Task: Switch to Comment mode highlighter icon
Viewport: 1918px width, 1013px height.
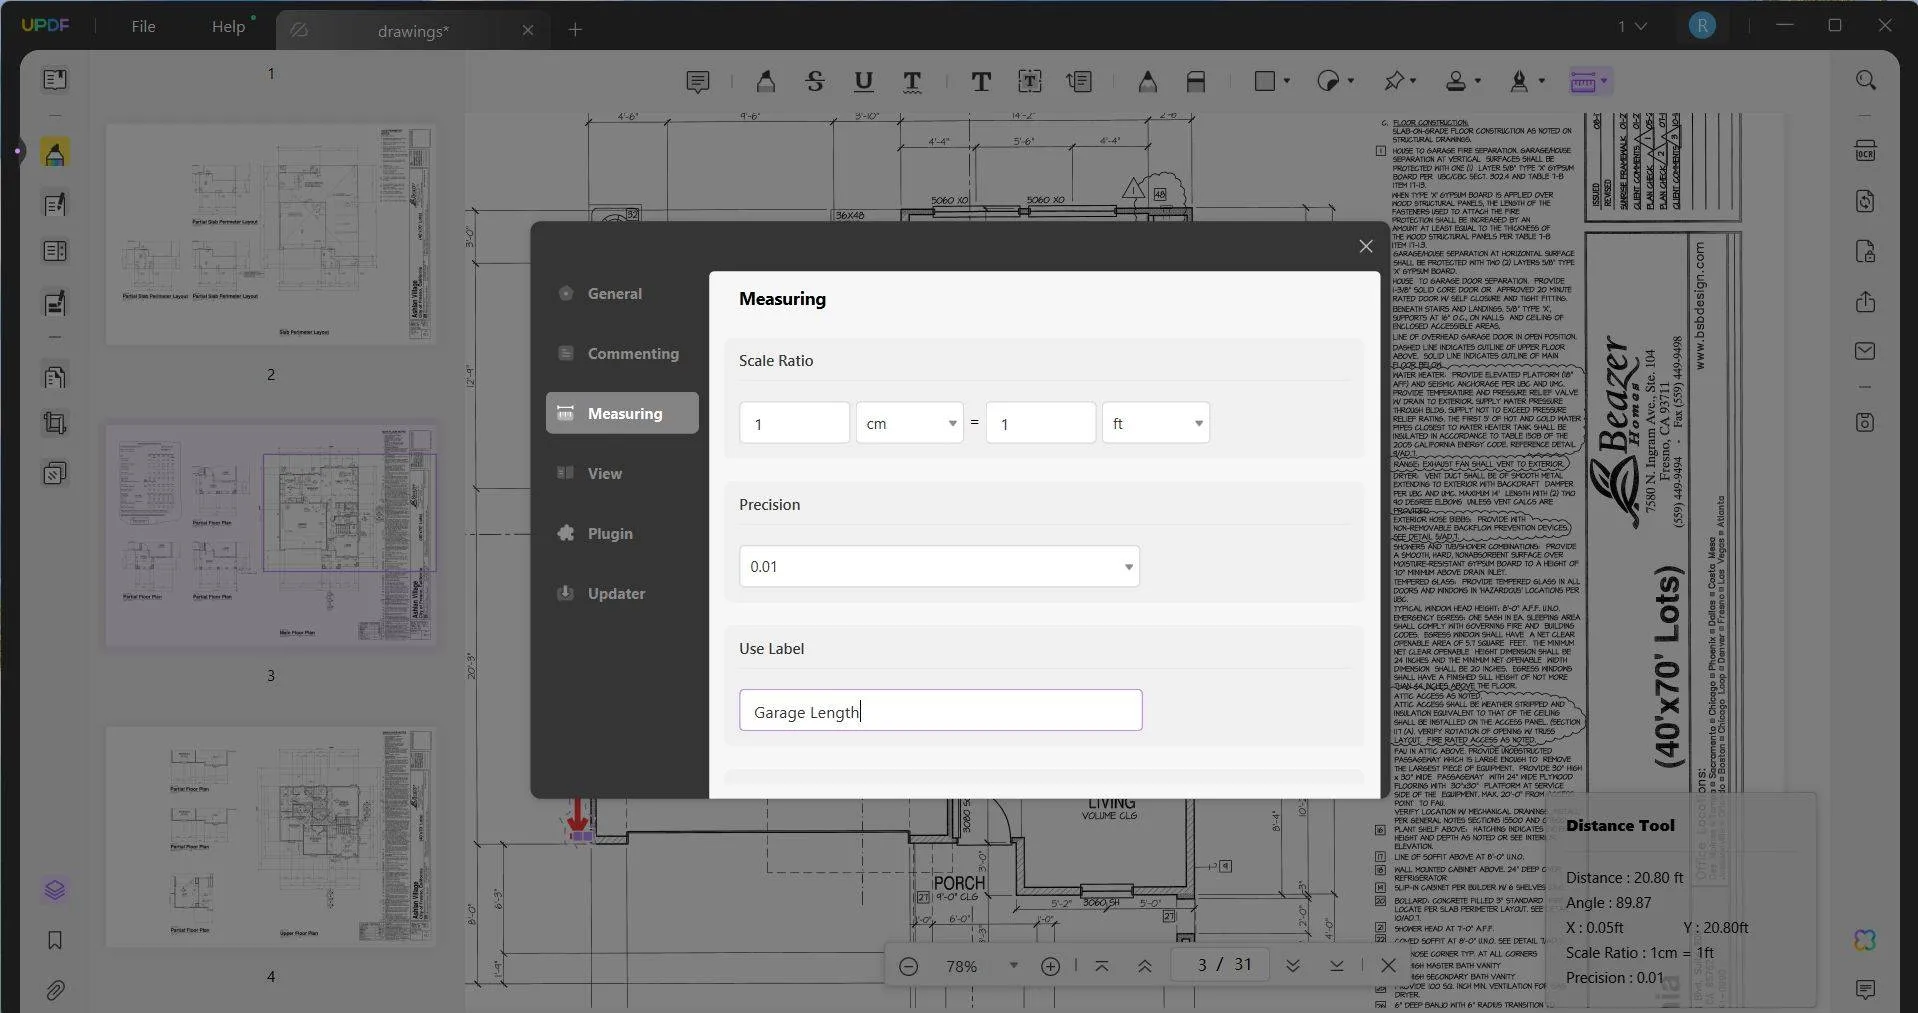Action: click(55, 153)
